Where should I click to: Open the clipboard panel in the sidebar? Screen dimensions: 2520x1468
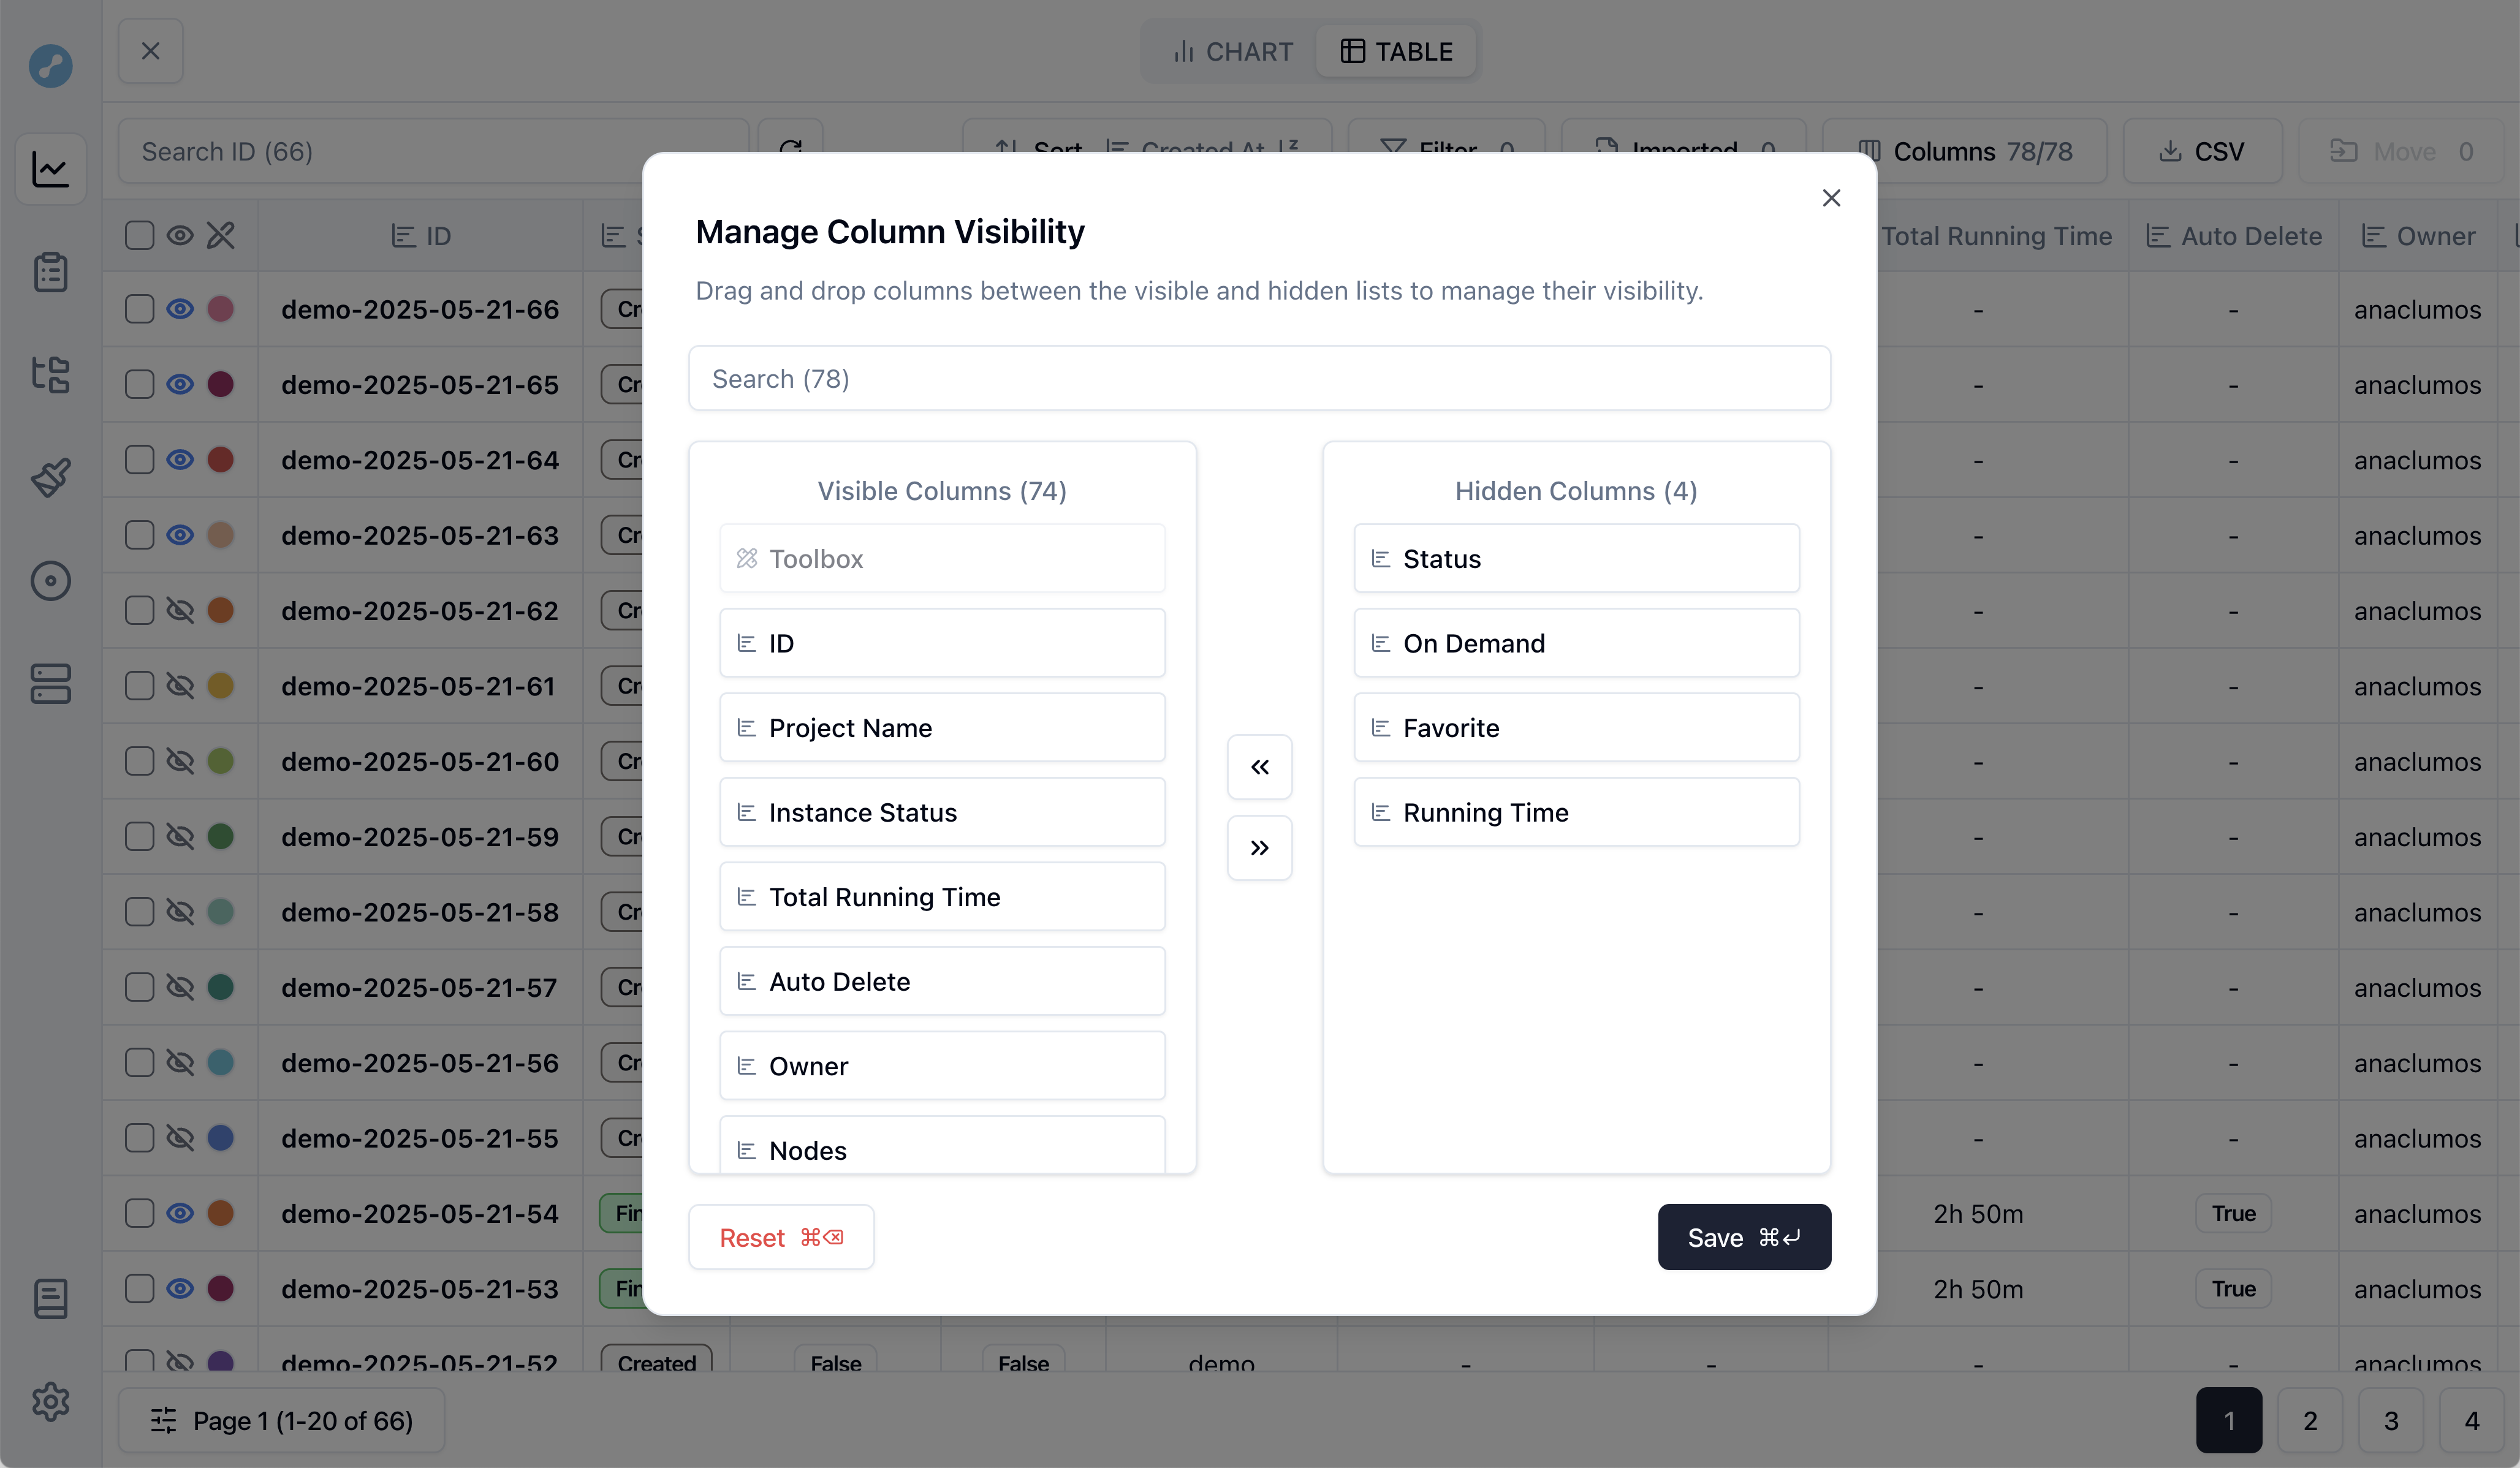coord(50,272)
